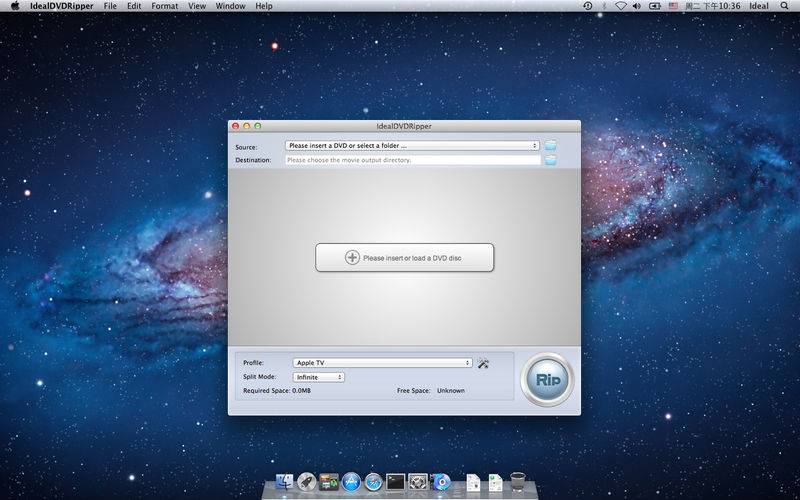Click the menu bar clock showing 10:36
This screenshot has height=500, width=800.
[712, 6]
